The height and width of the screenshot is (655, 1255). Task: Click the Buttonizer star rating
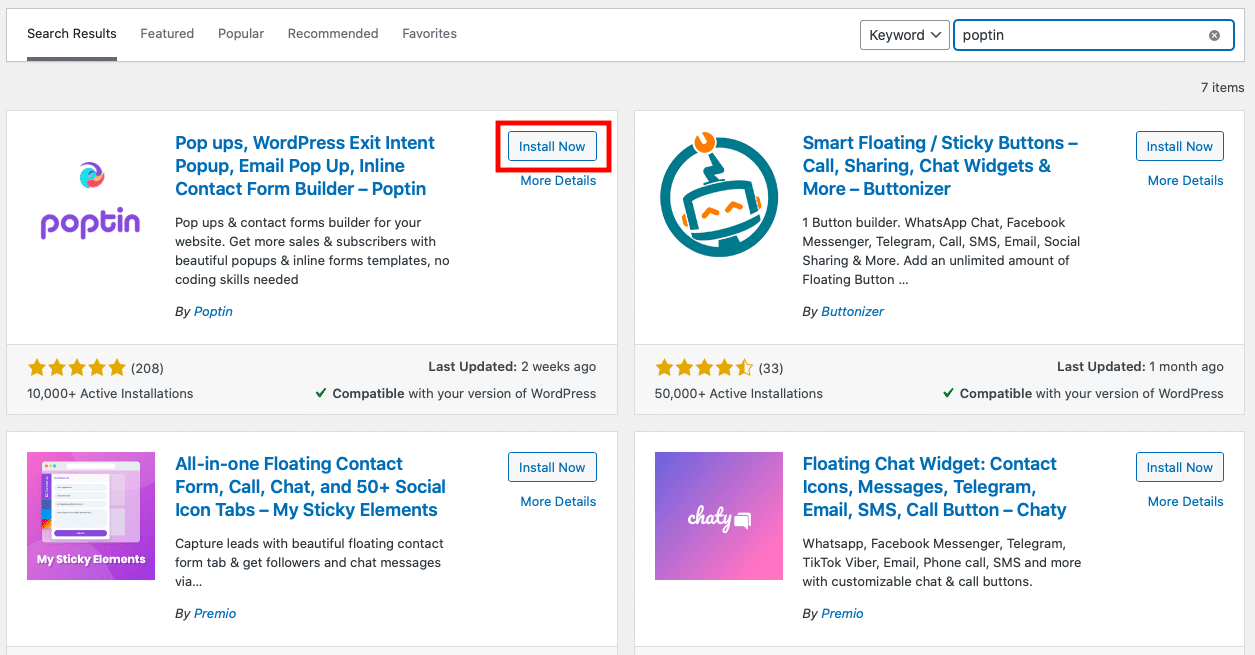(x=704, y=367)
